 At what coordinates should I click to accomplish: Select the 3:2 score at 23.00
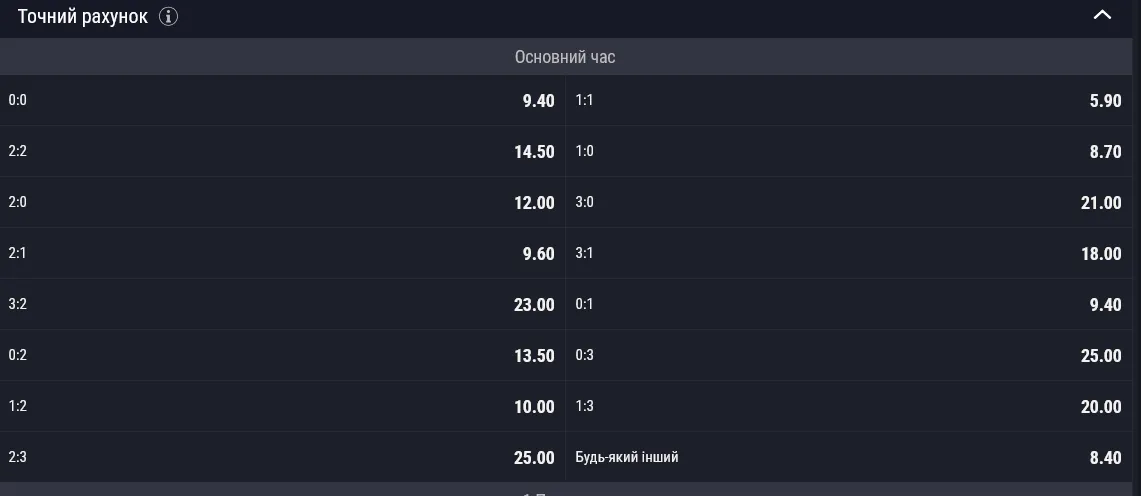(282, 304)
